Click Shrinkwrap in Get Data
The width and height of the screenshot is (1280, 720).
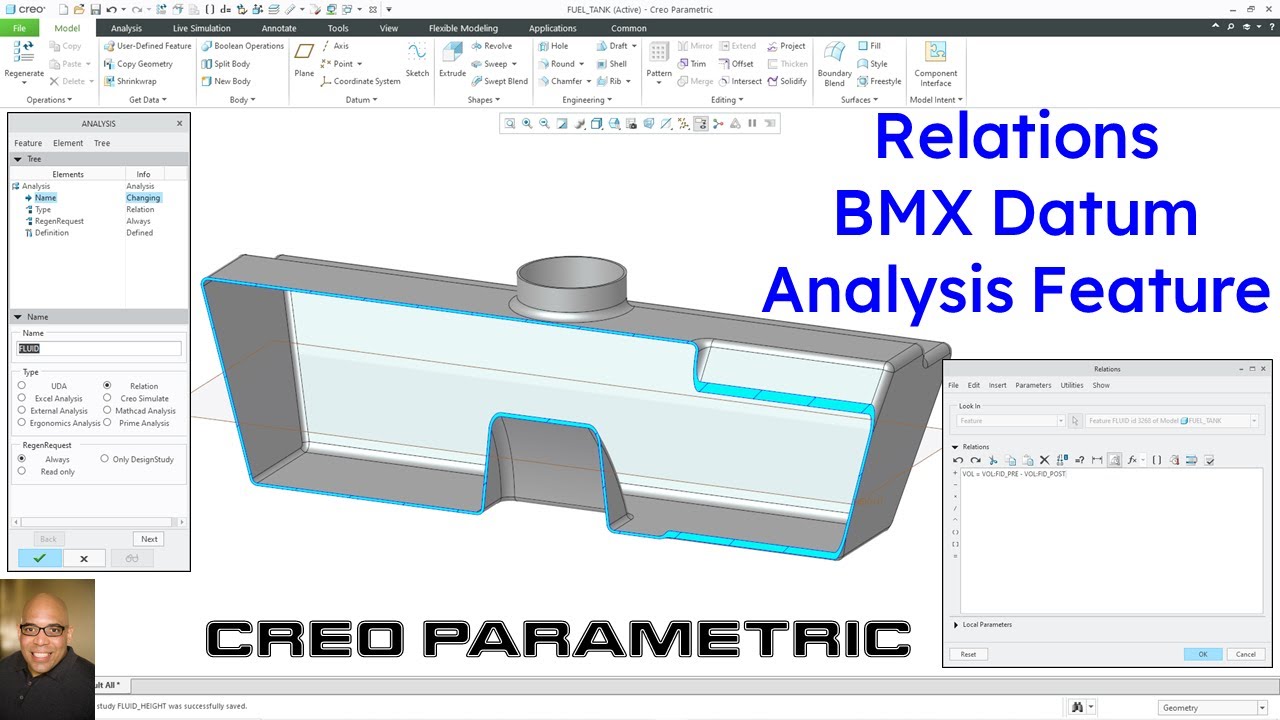tap(130, 81)
